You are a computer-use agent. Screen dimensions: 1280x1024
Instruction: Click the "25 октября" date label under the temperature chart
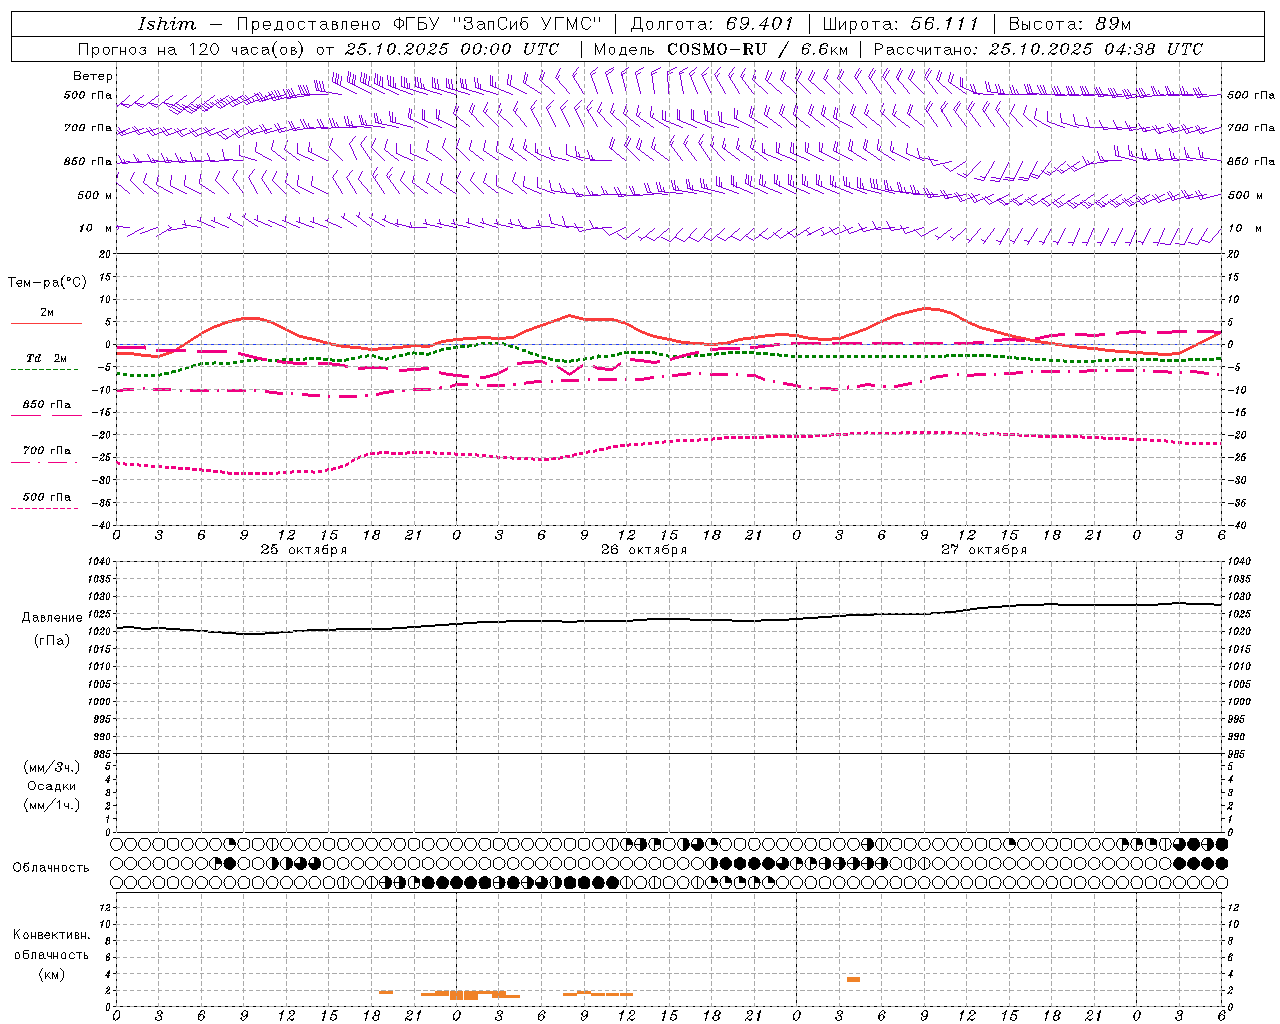pos(304,550)
